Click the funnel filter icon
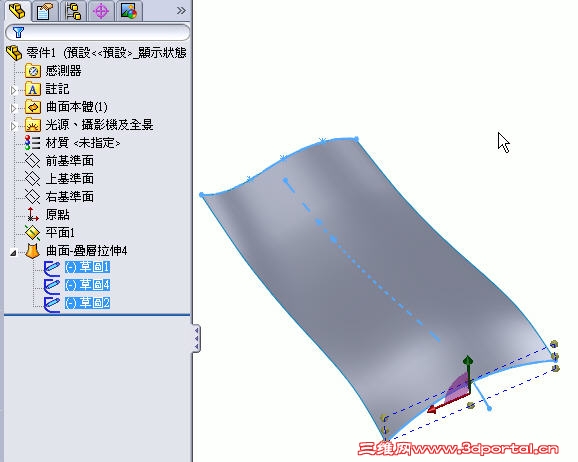The width and height of the screenshot is (578, 462). pos(18,32)
